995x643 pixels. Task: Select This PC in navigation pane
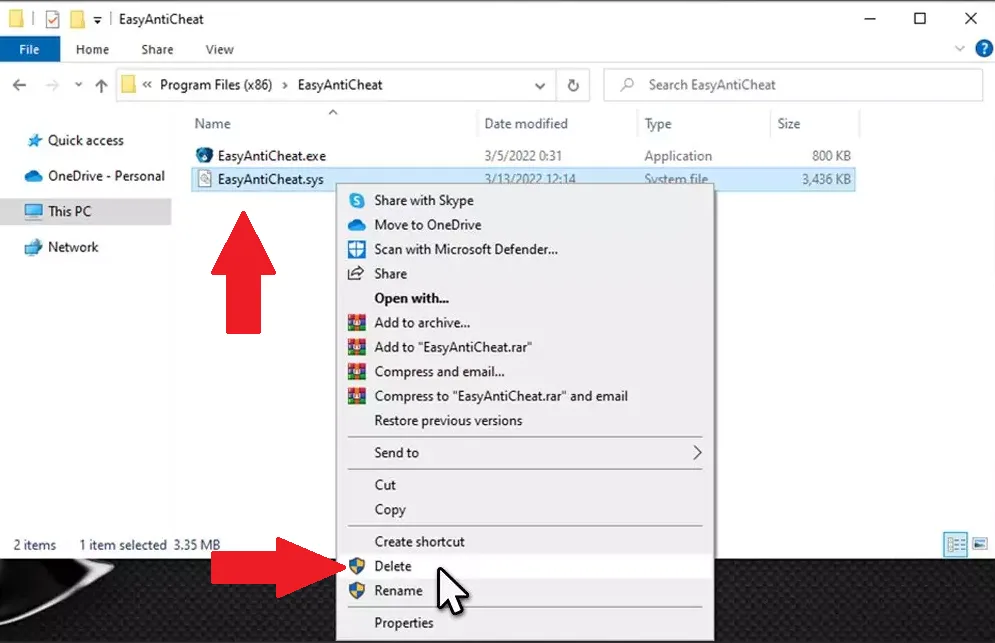(70, 211)
